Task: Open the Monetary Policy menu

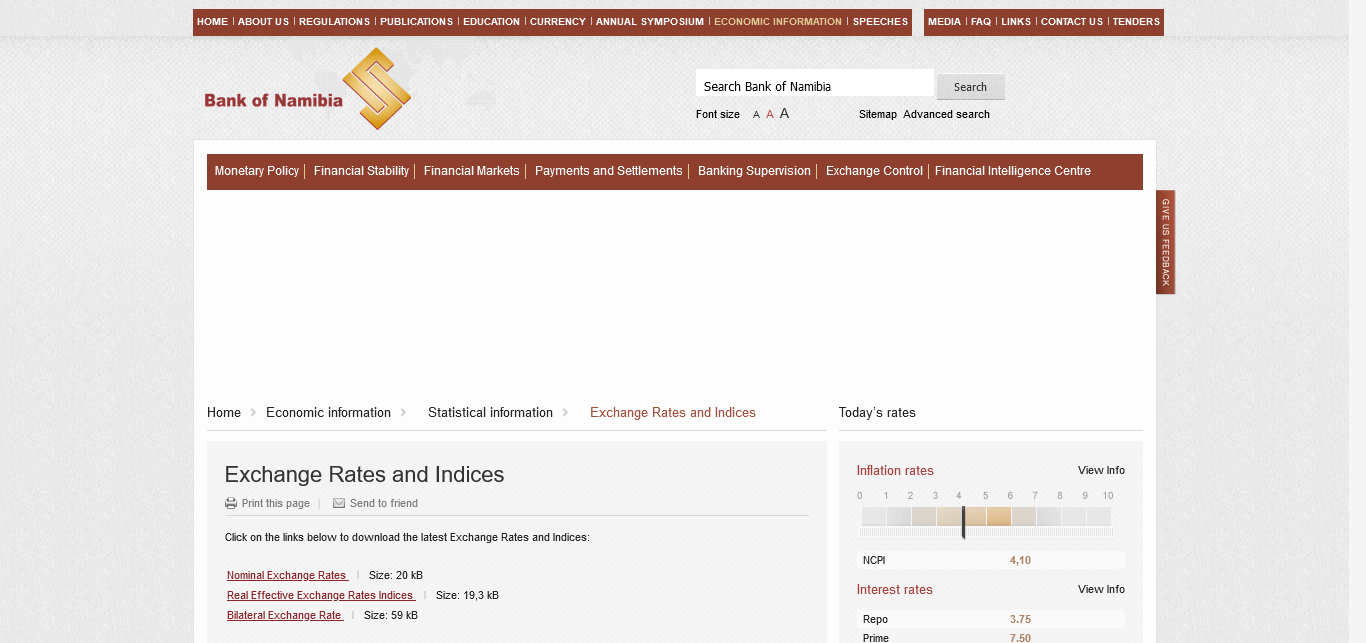Action: pos(256,171)
